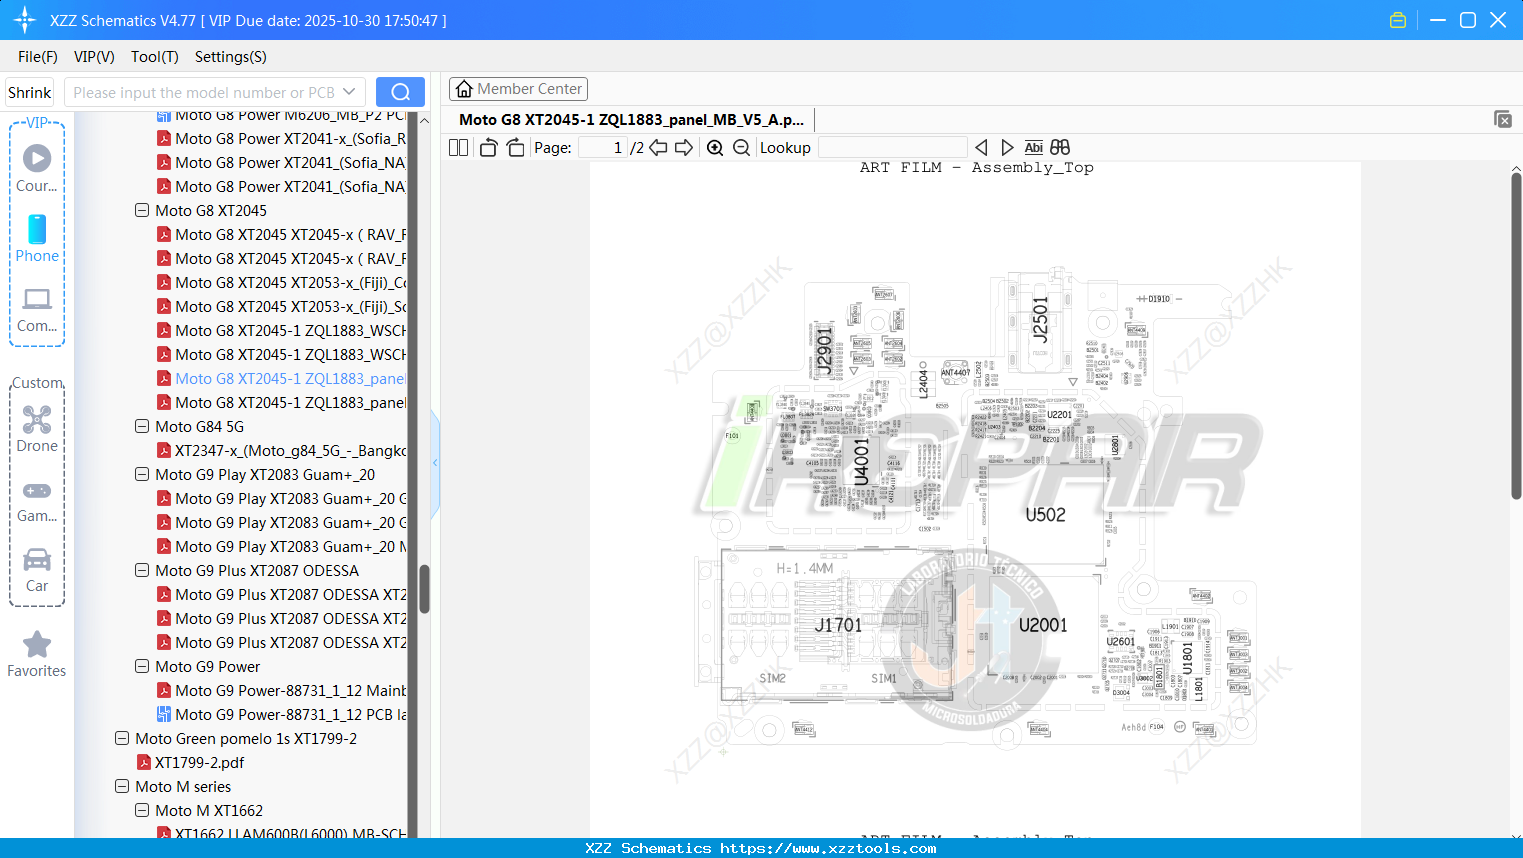Select the highlighted blue ZQL1883_panel file

290,379
